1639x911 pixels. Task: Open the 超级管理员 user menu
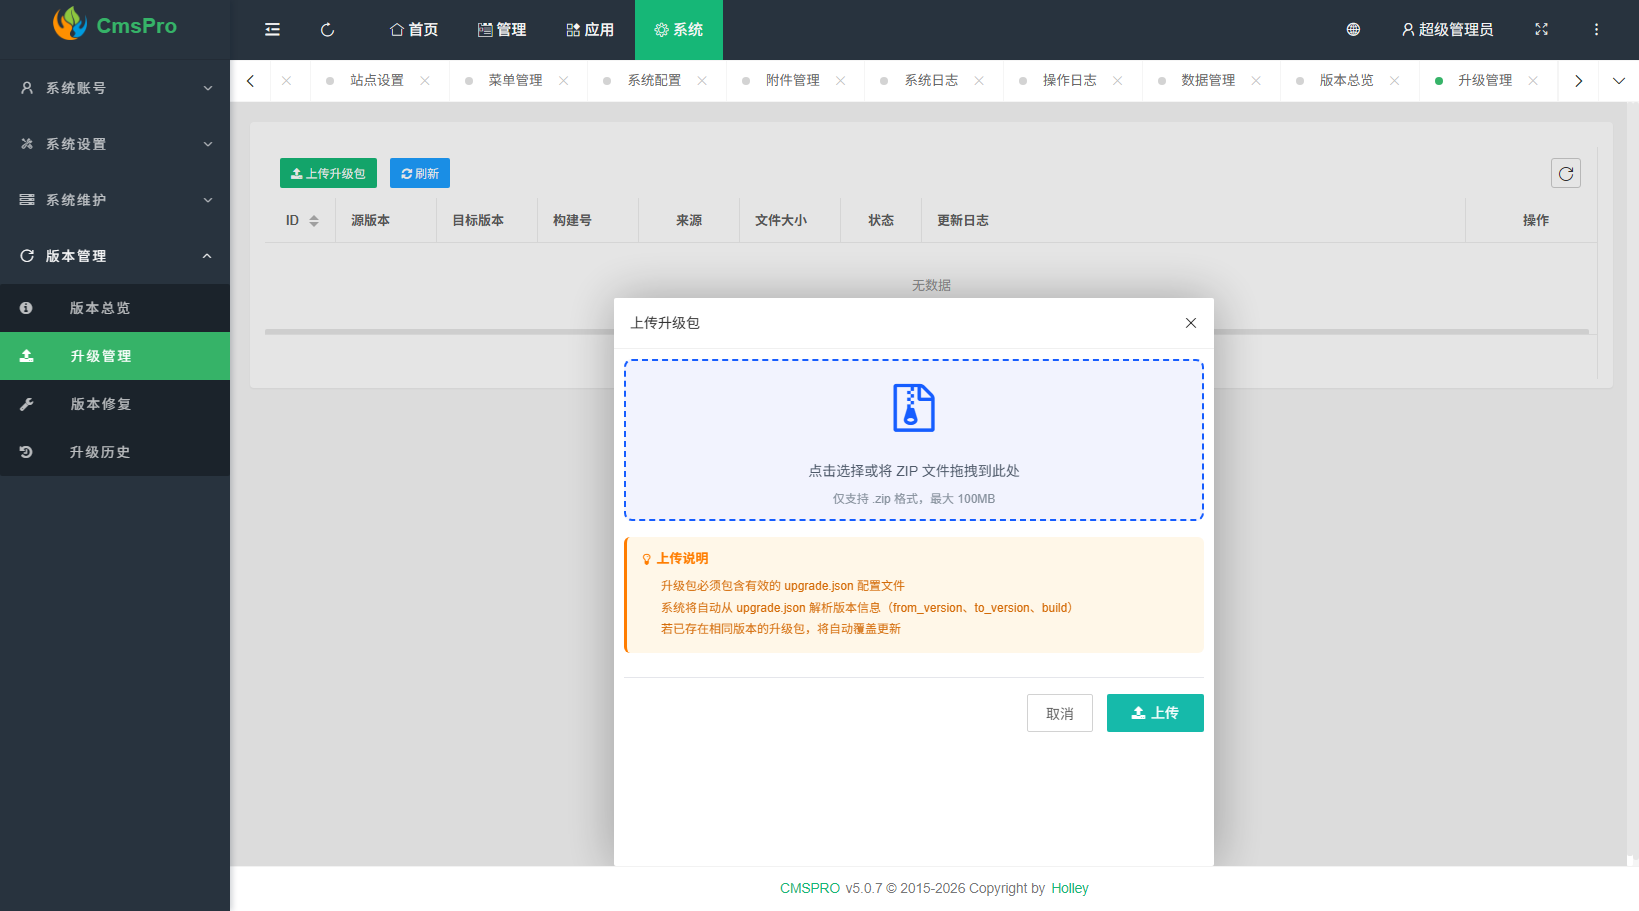tap(1447, 30)
